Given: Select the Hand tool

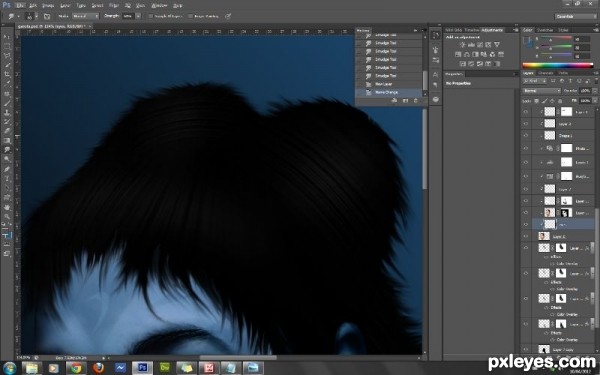Looking at the screenshot, I should tap(7, 207).
